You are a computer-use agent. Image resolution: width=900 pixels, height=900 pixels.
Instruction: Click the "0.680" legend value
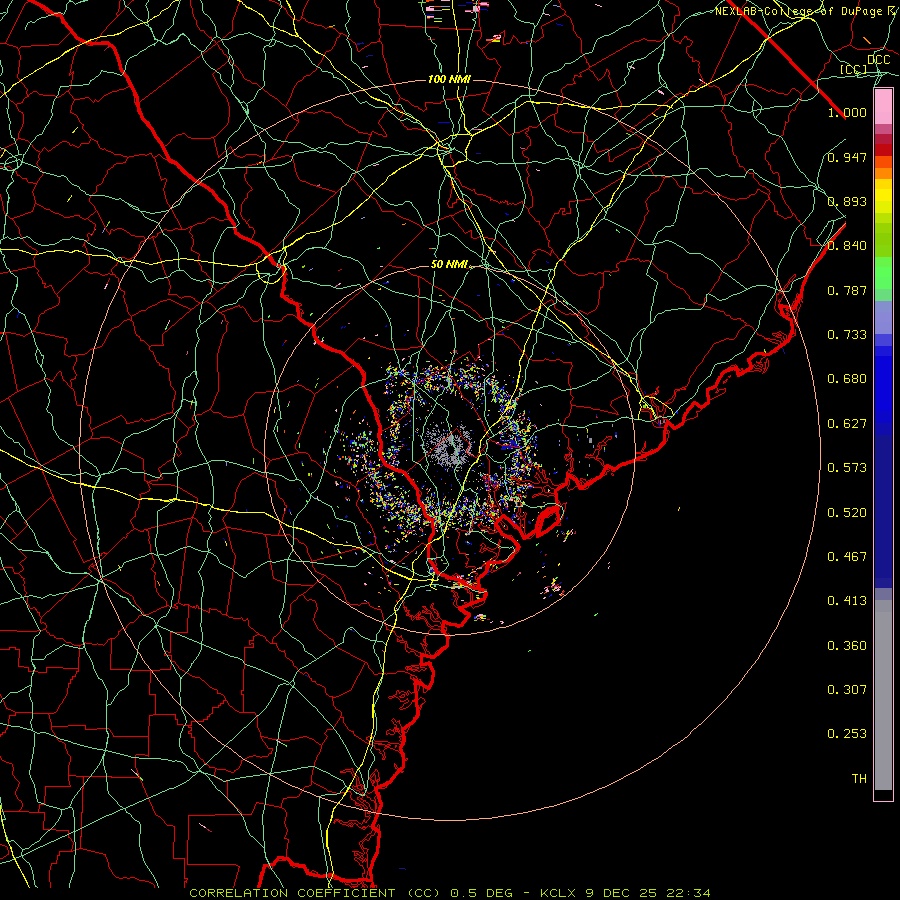pos(847,379)
